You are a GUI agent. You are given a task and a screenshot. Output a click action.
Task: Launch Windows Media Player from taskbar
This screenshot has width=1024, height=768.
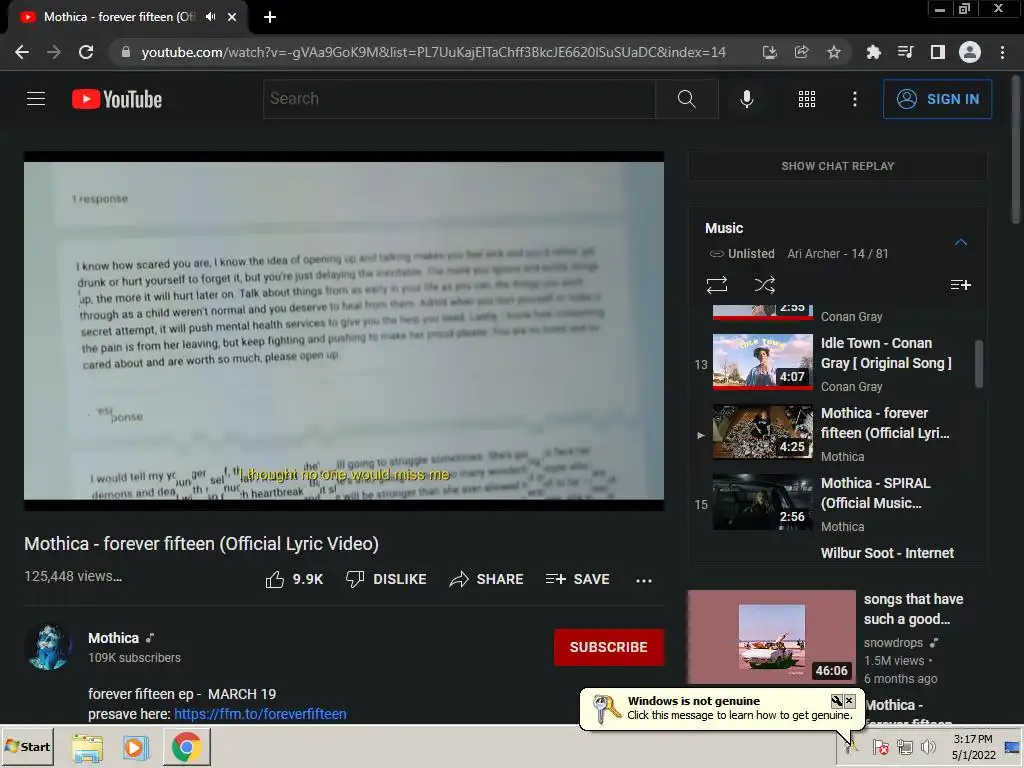(x=136, y=748)
